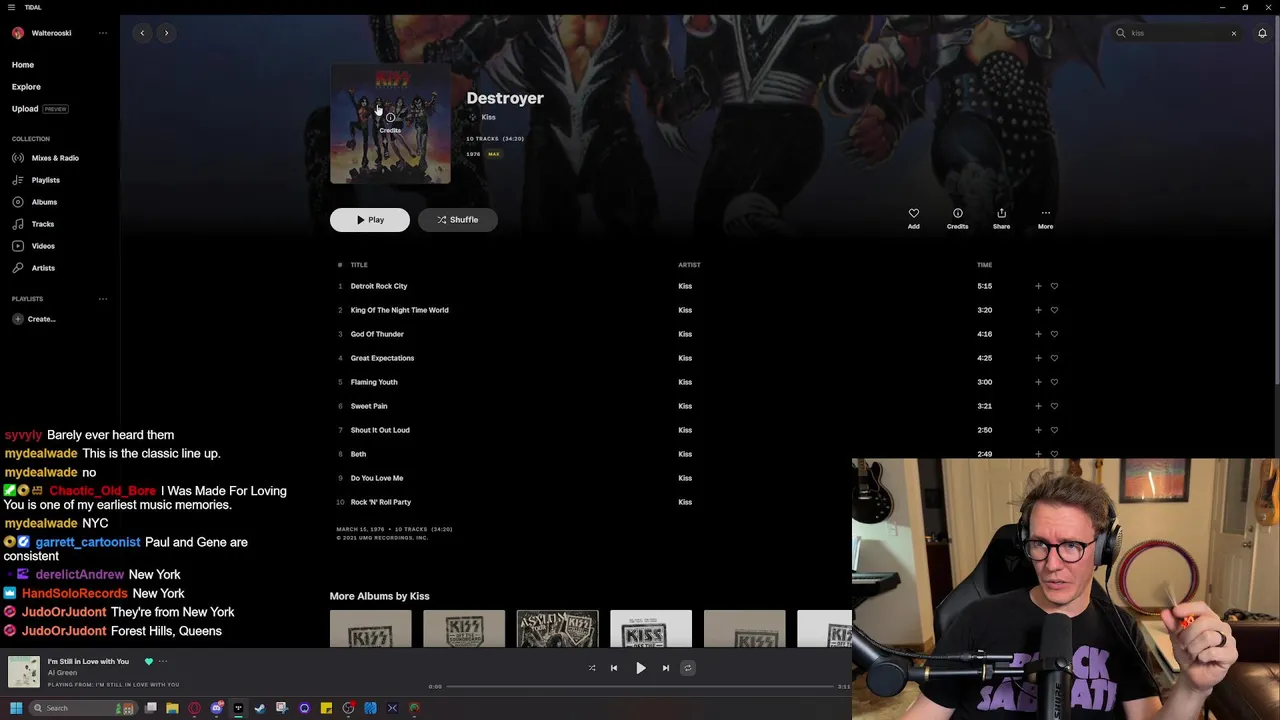
Task: Play the Destroyer album
Action: point(370,220)
